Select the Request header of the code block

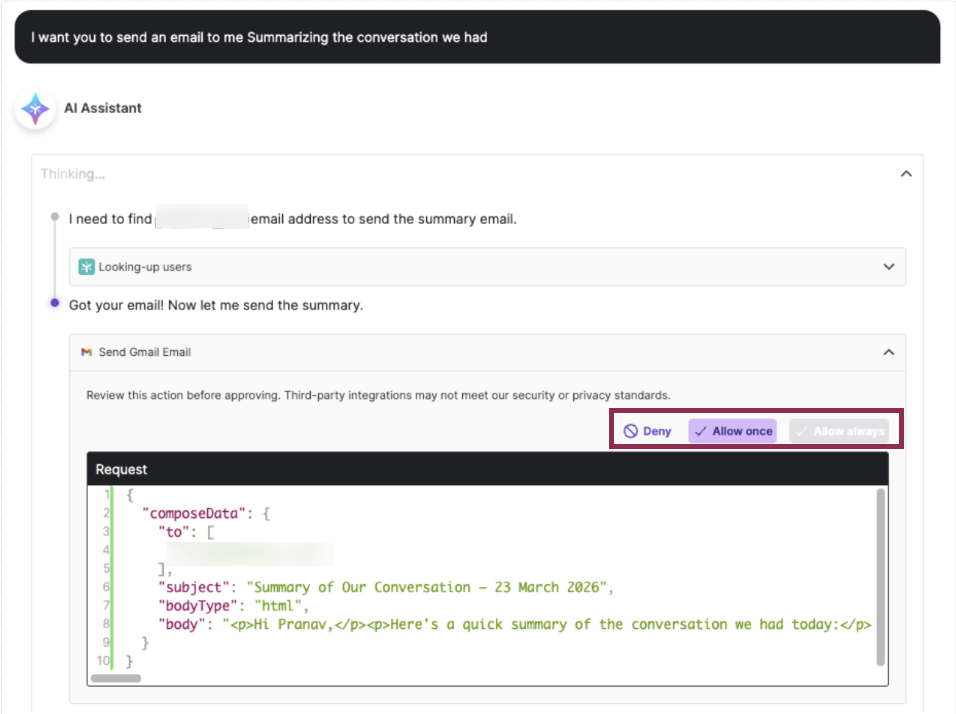pyautogui.click(x=121, y=468)
